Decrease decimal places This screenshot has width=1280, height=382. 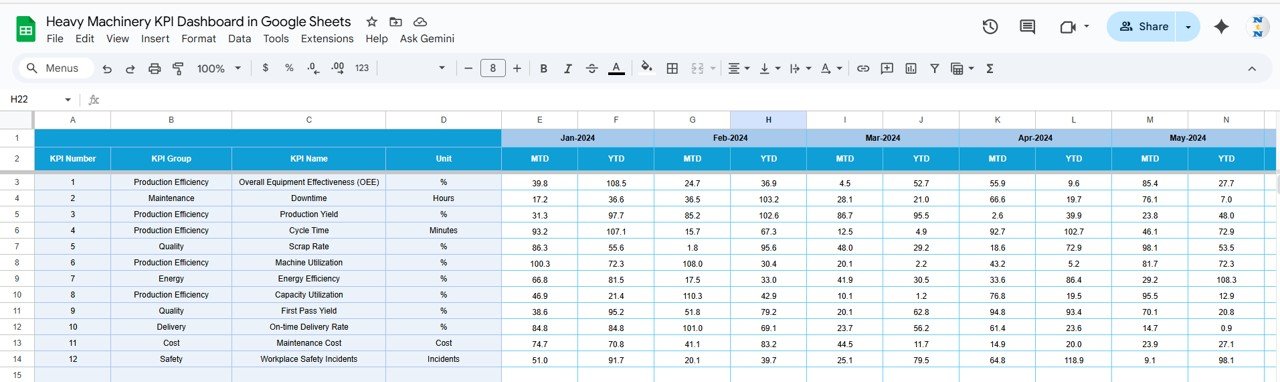[313, 68]
